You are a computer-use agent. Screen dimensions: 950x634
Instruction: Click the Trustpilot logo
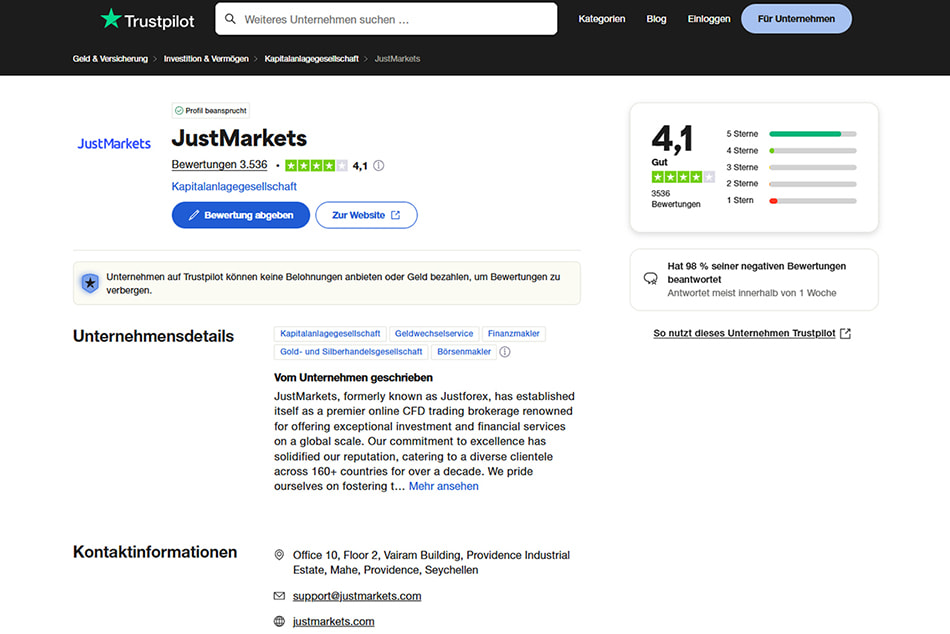(147, 19)
